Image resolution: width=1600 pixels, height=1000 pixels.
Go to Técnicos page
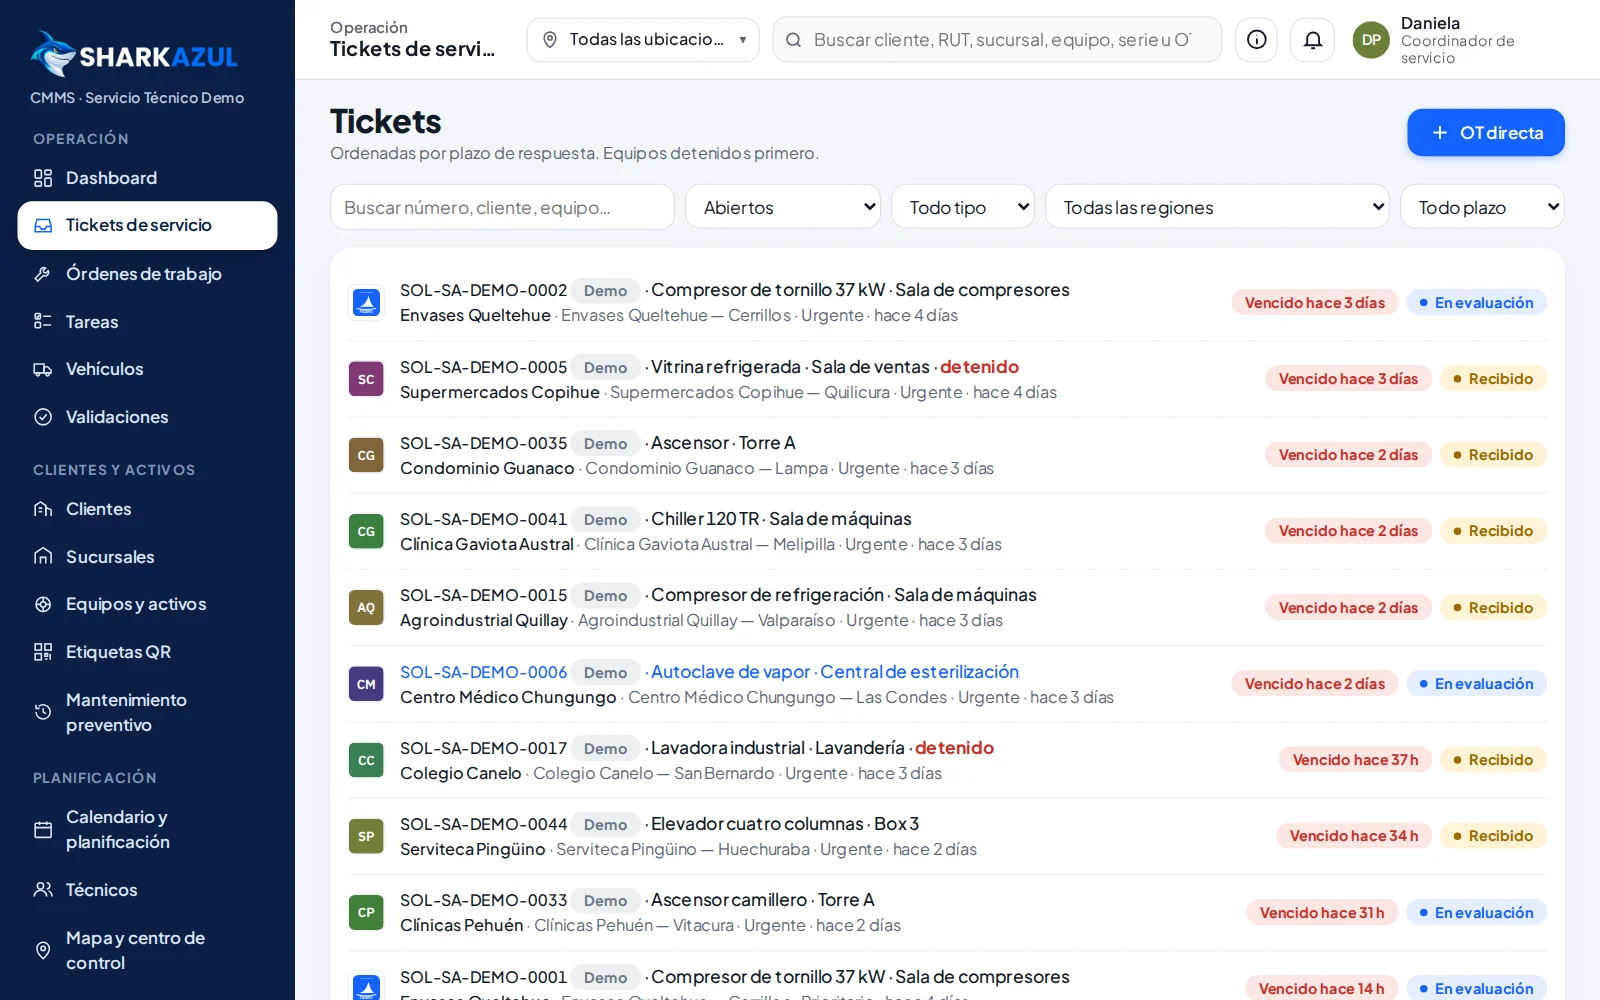pyautogui.click(x=147, y=889)
